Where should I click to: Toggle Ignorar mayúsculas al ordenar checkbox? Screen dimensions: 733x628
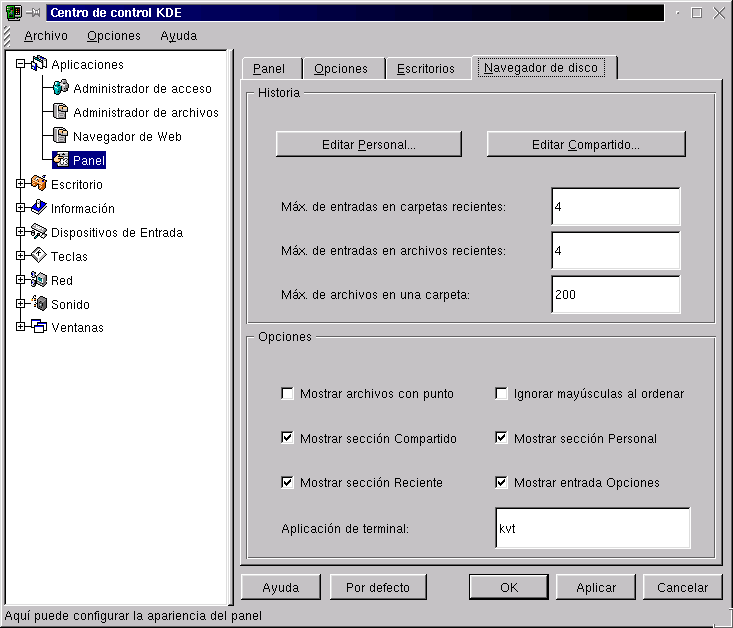point(502,394)
